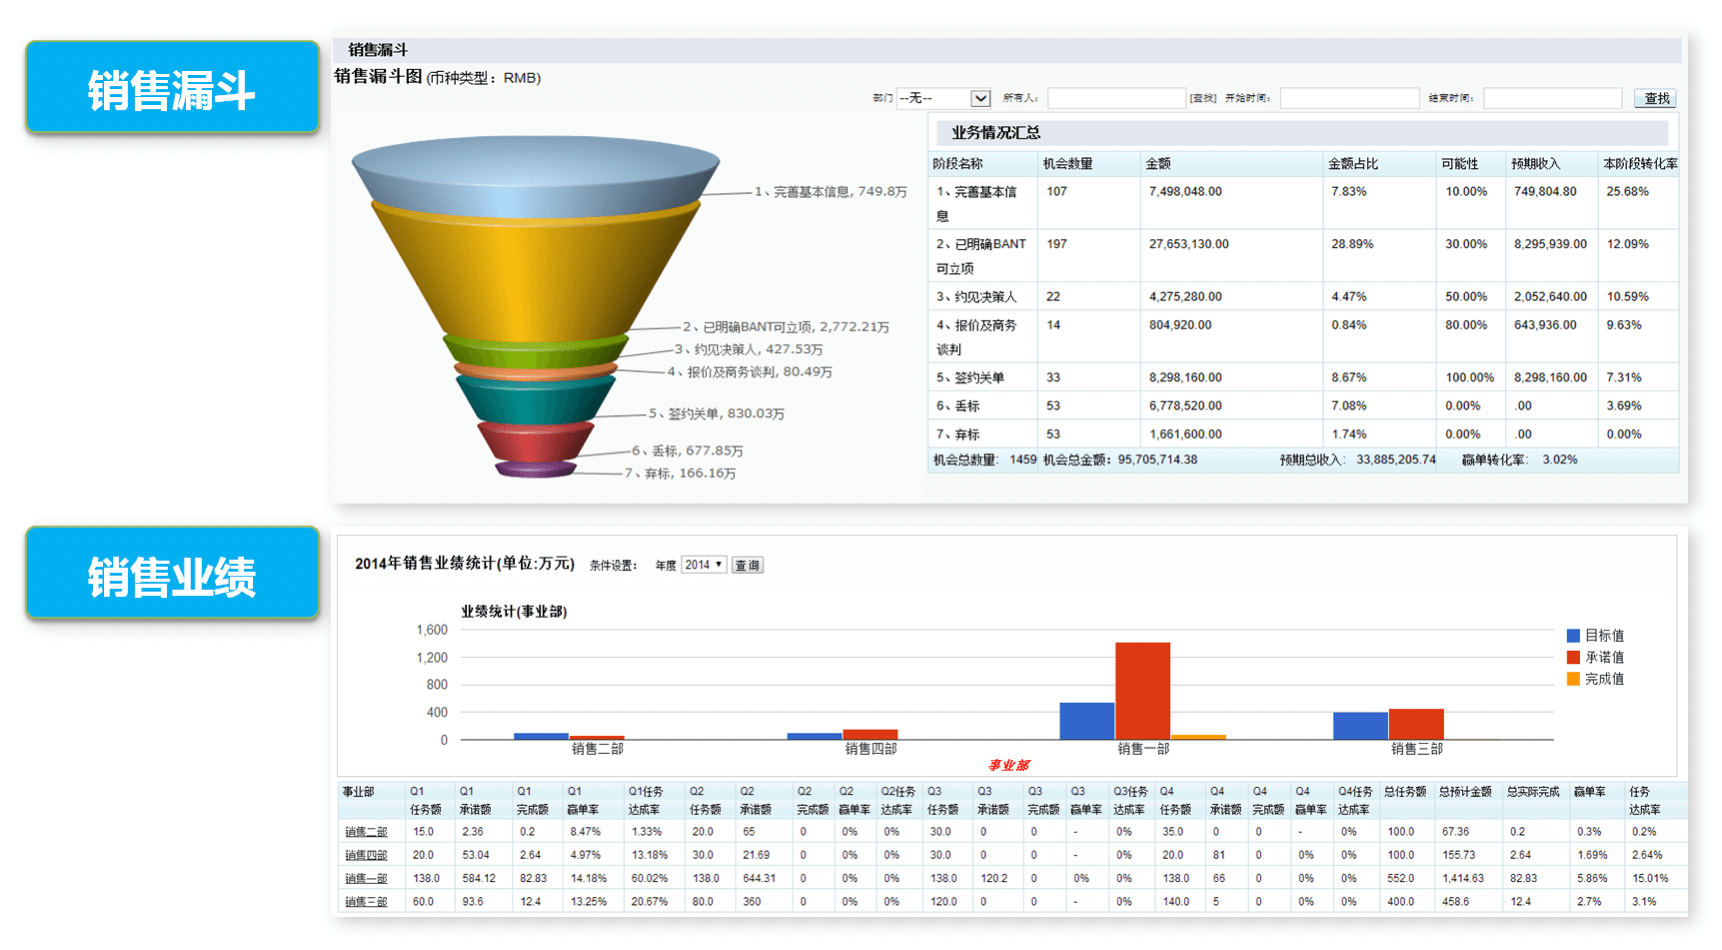Click the 业绩统计(事业部) chart title
Screen dimensions: 1722x950
click(x=514, y=611)
